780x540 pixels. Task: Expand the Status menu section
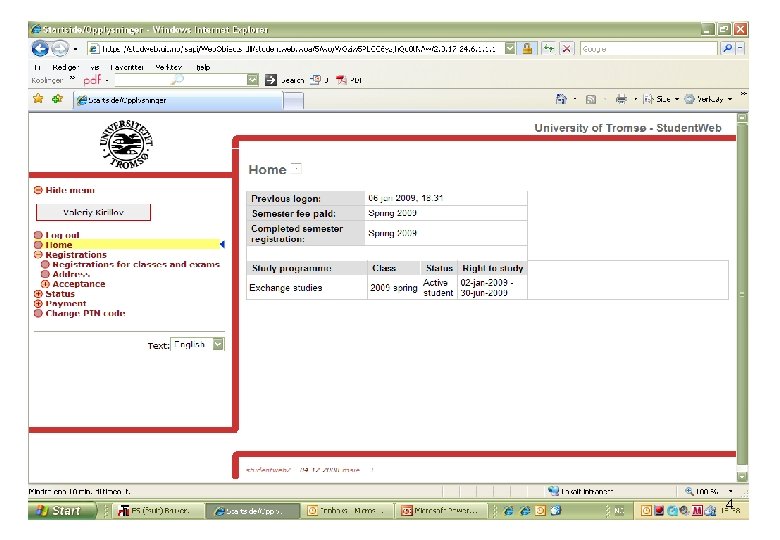[38, 294]
